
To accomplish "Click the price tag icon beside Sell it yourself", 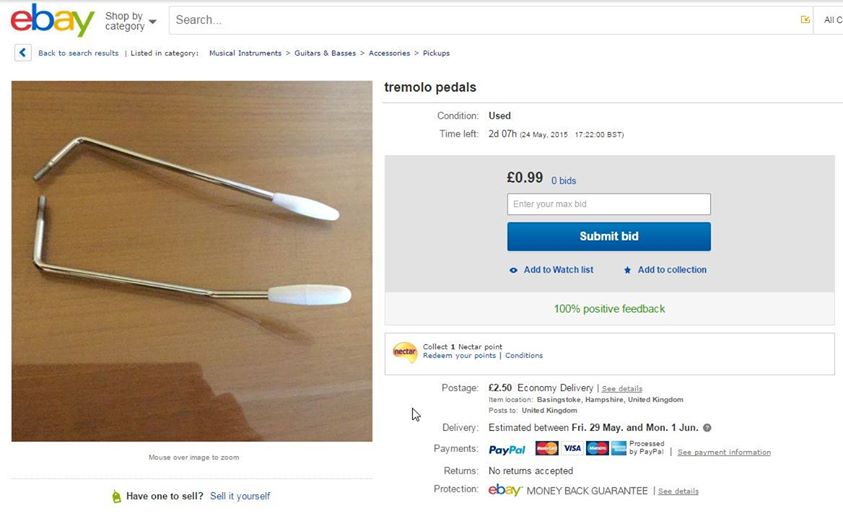I will [116, 496].
